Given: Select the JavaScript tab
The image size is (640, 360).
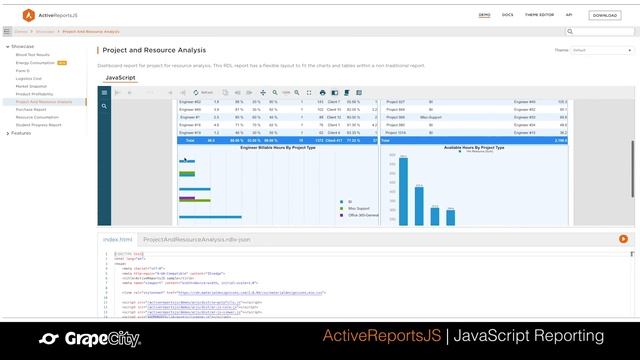Looking at the screenshot, I should [x=120, y=78].
